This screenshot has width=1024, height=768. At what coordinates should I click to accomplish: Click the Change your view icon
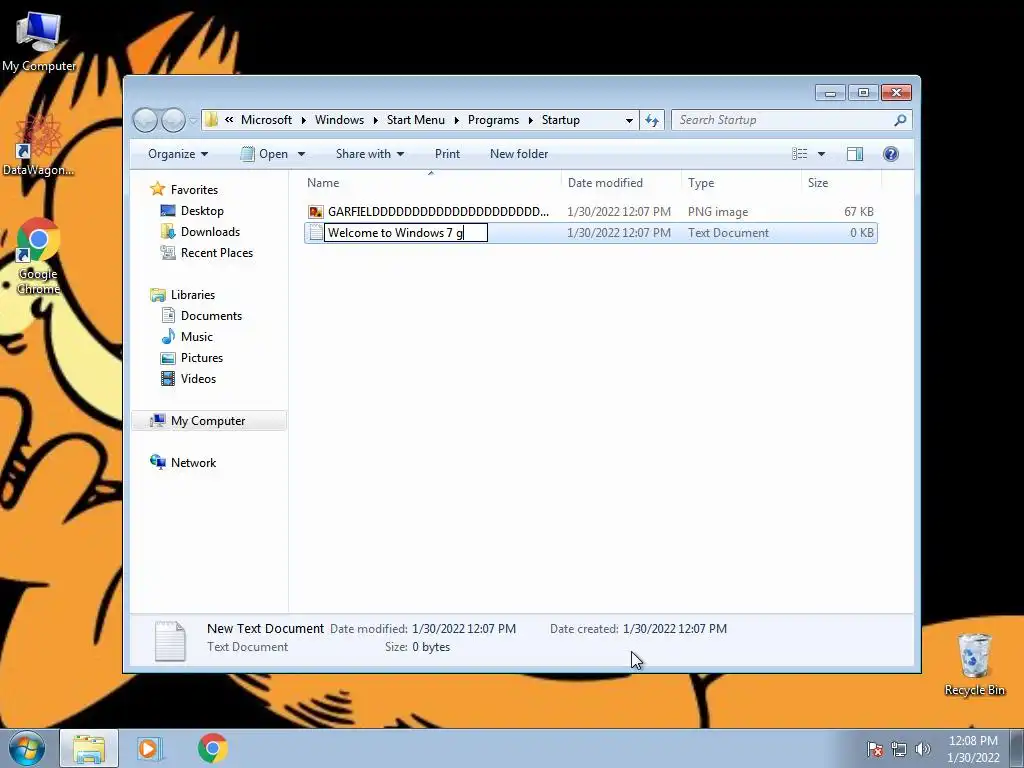click(x=800, y=153)
